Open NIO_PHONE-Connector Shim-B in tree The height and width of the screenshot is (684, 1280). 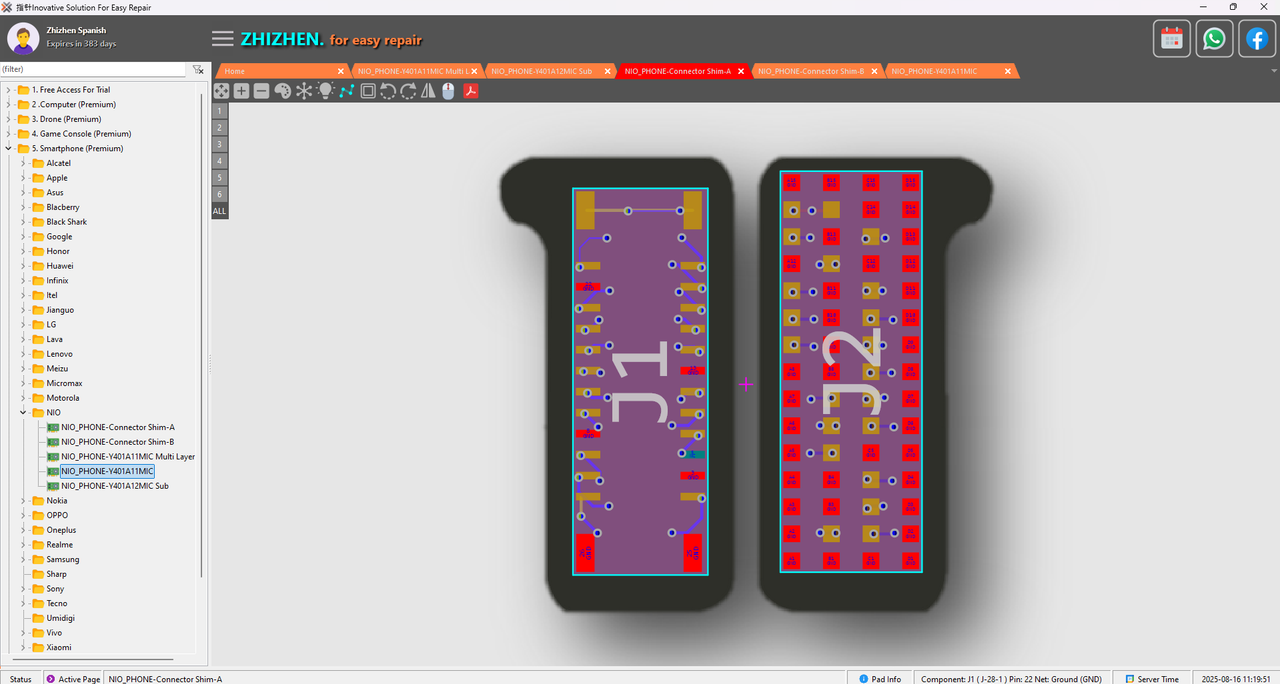tap(118, 442)
